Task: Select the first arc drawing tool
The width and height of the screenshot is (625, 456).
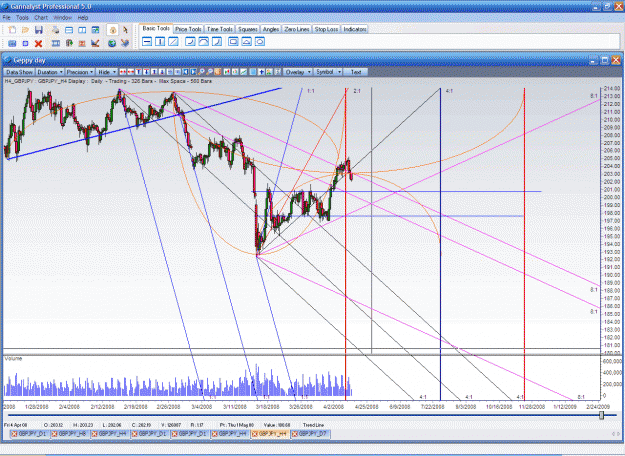Action: 190,41
